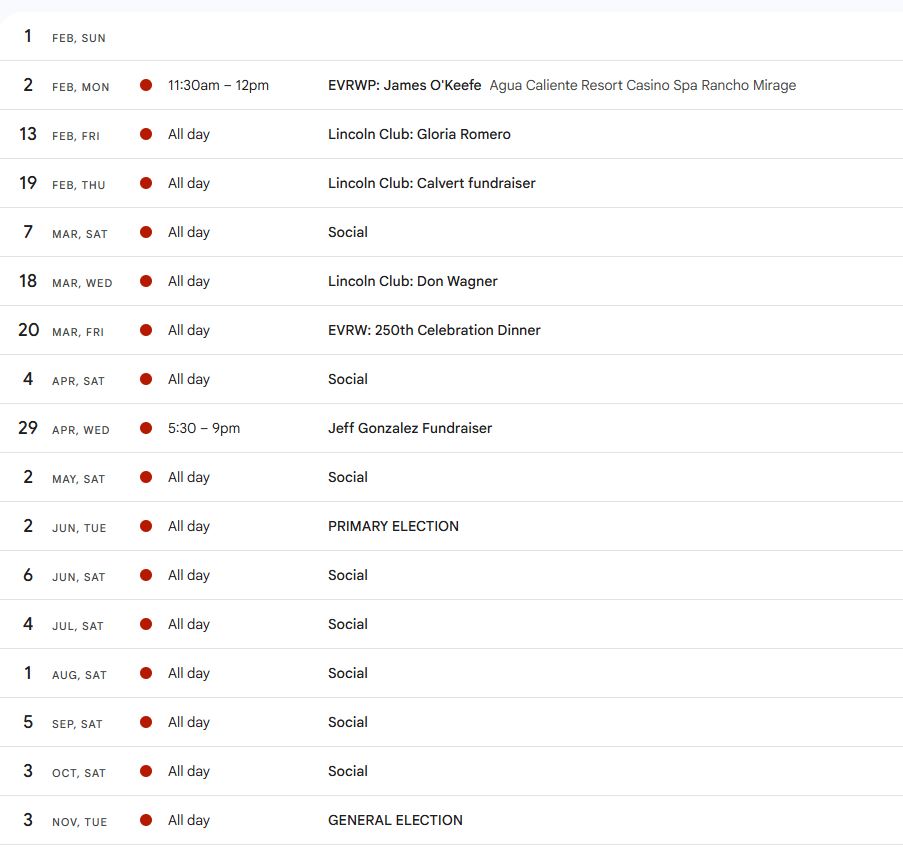903x847 pixels.
Task: Go to February 1 Sunday date
Action: coord(28,37)
